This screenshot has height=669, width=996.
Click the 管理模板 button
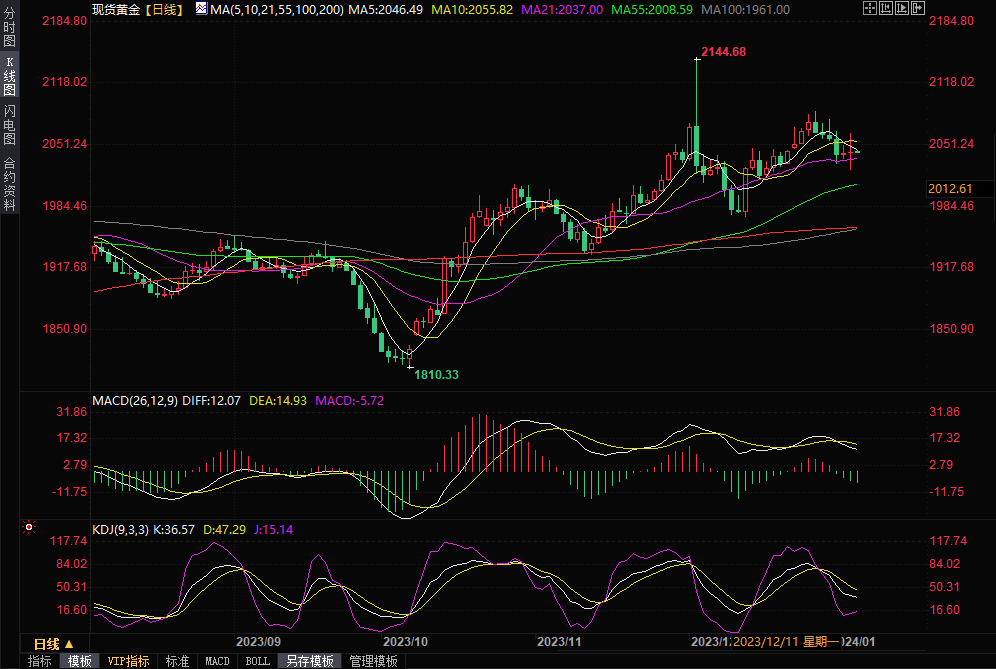[373, 661]
